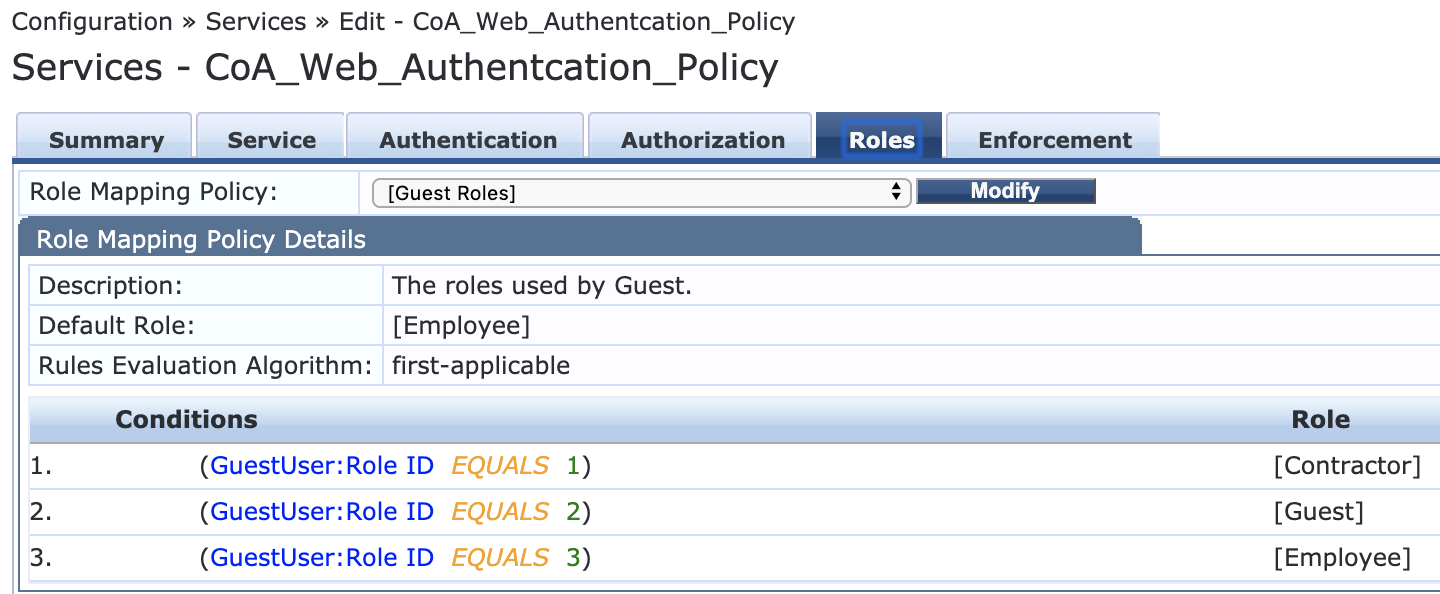Screen dimensions: 1440x594
Task: Select the Authorization tab
Action: tap(703, 140)
